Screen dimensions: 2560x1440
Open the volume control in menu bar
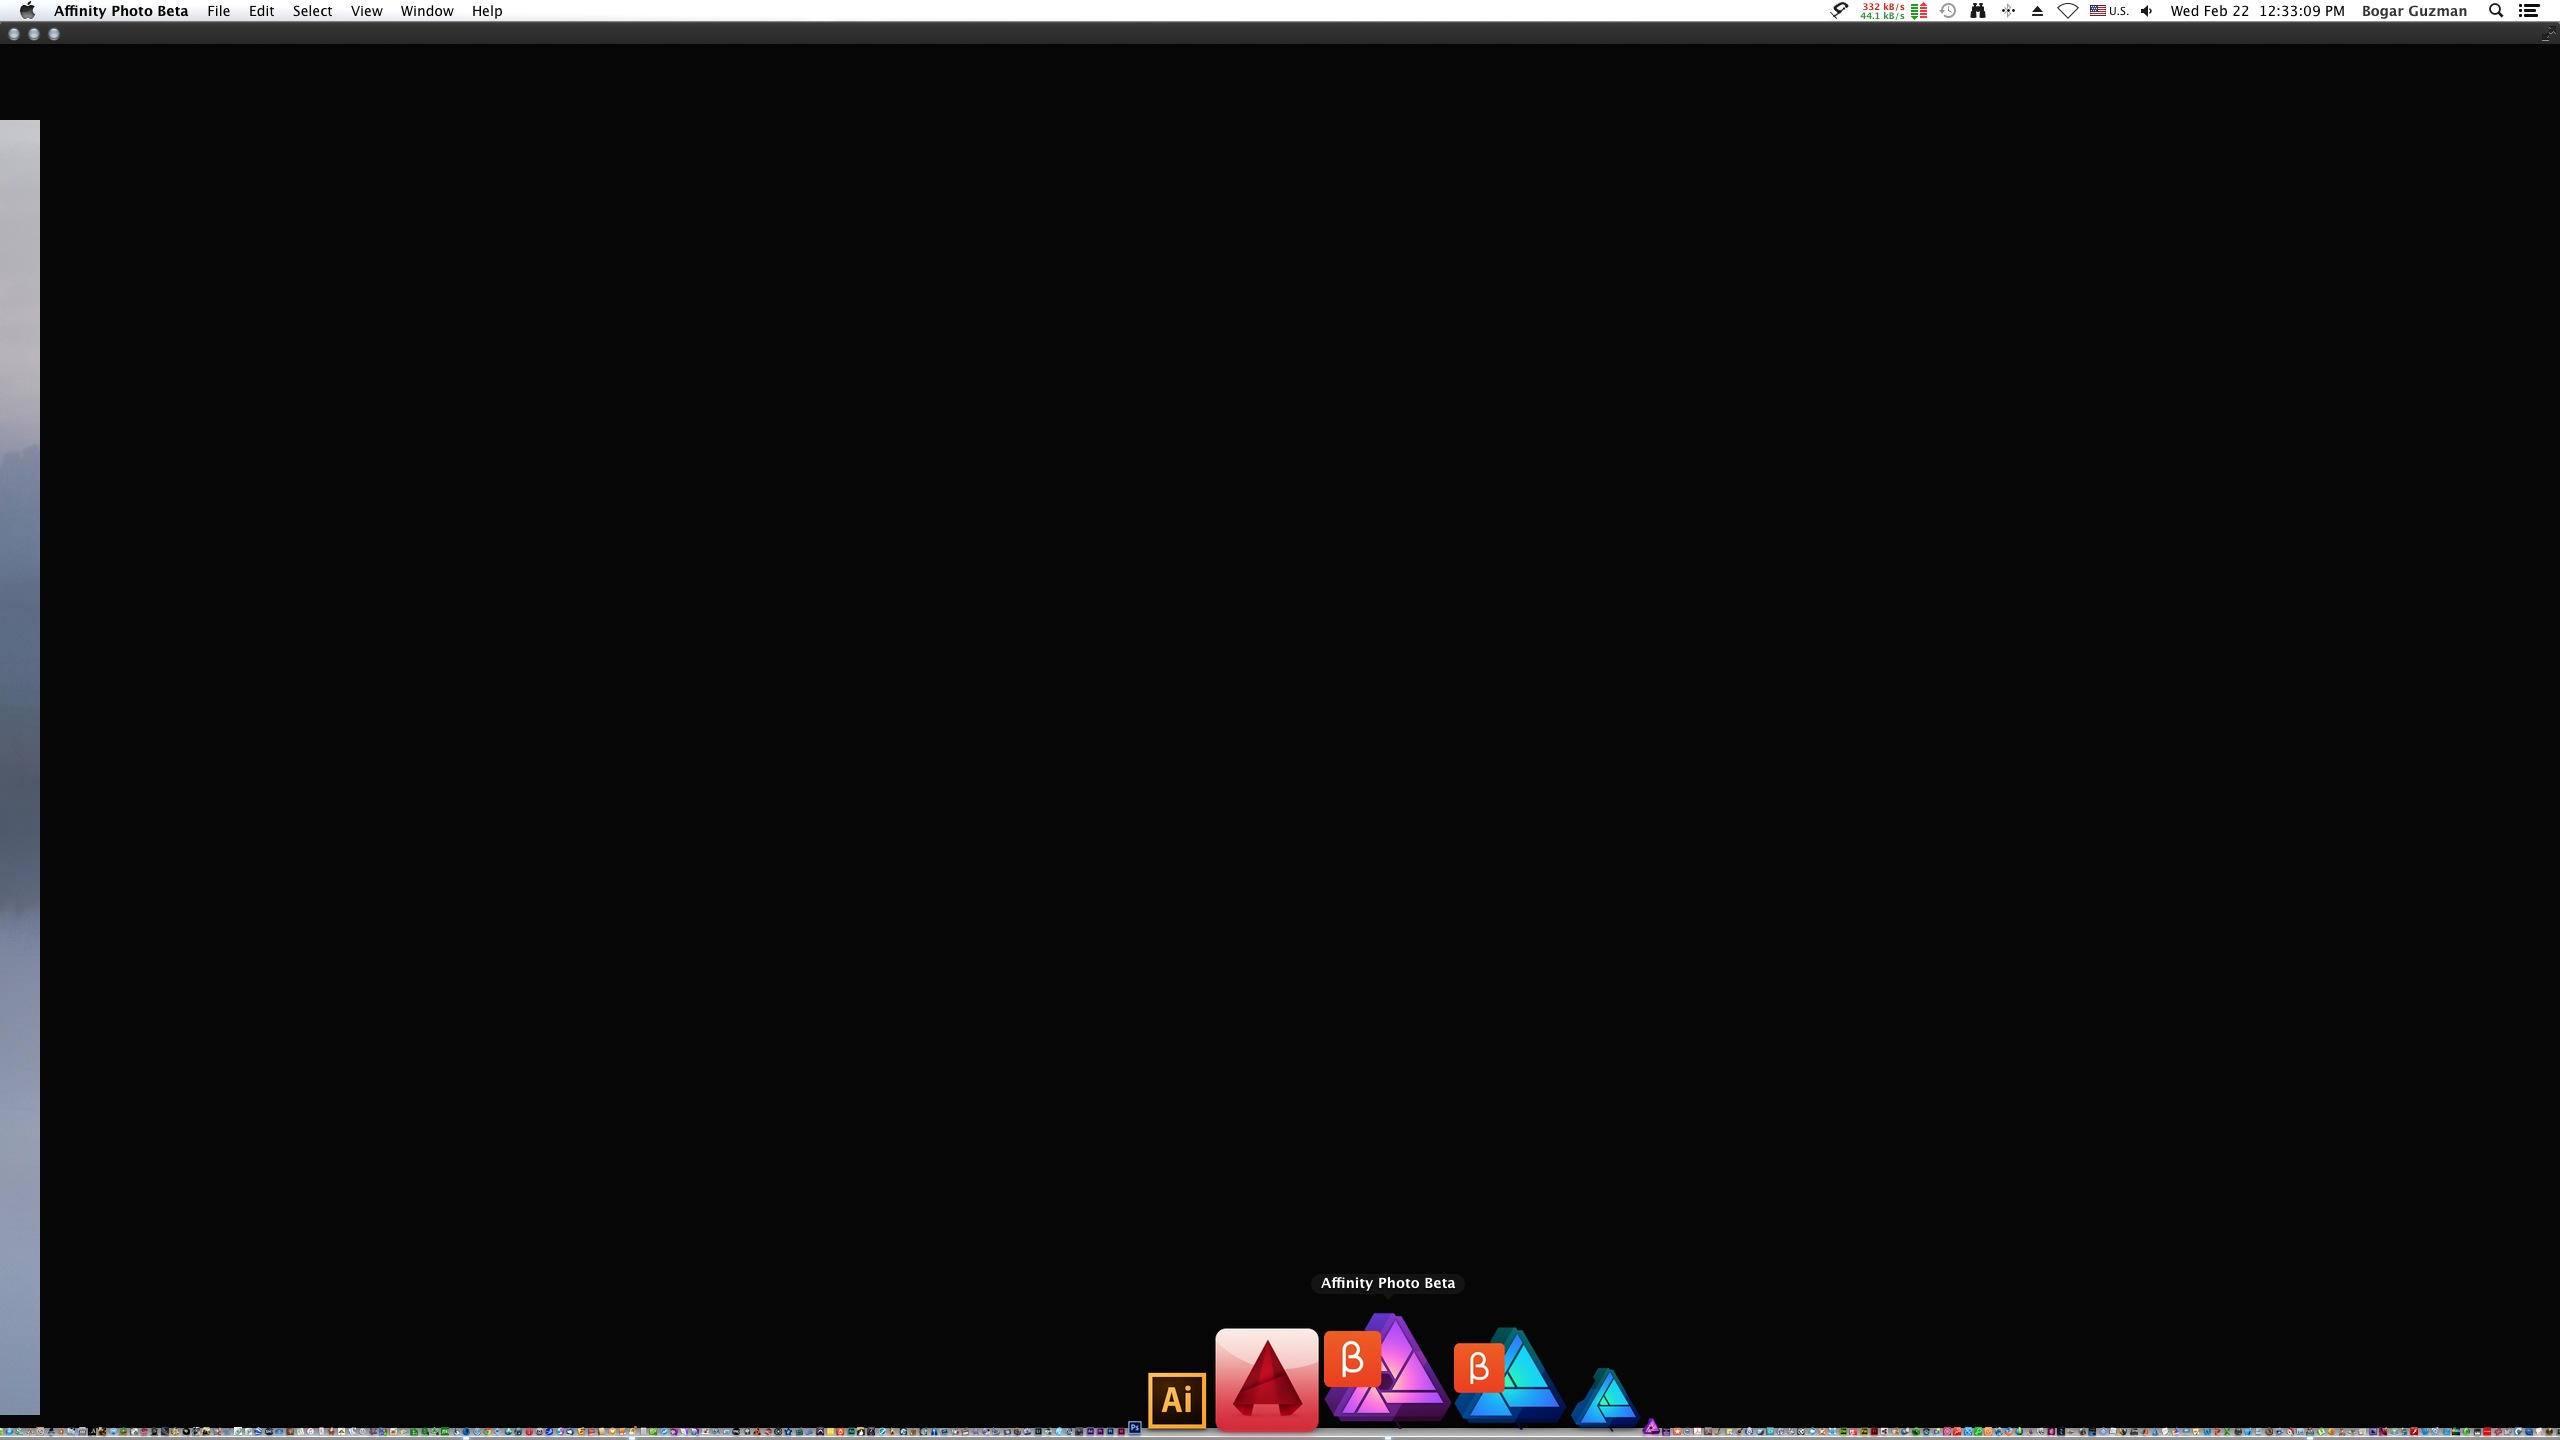[x=2146, y=11]
